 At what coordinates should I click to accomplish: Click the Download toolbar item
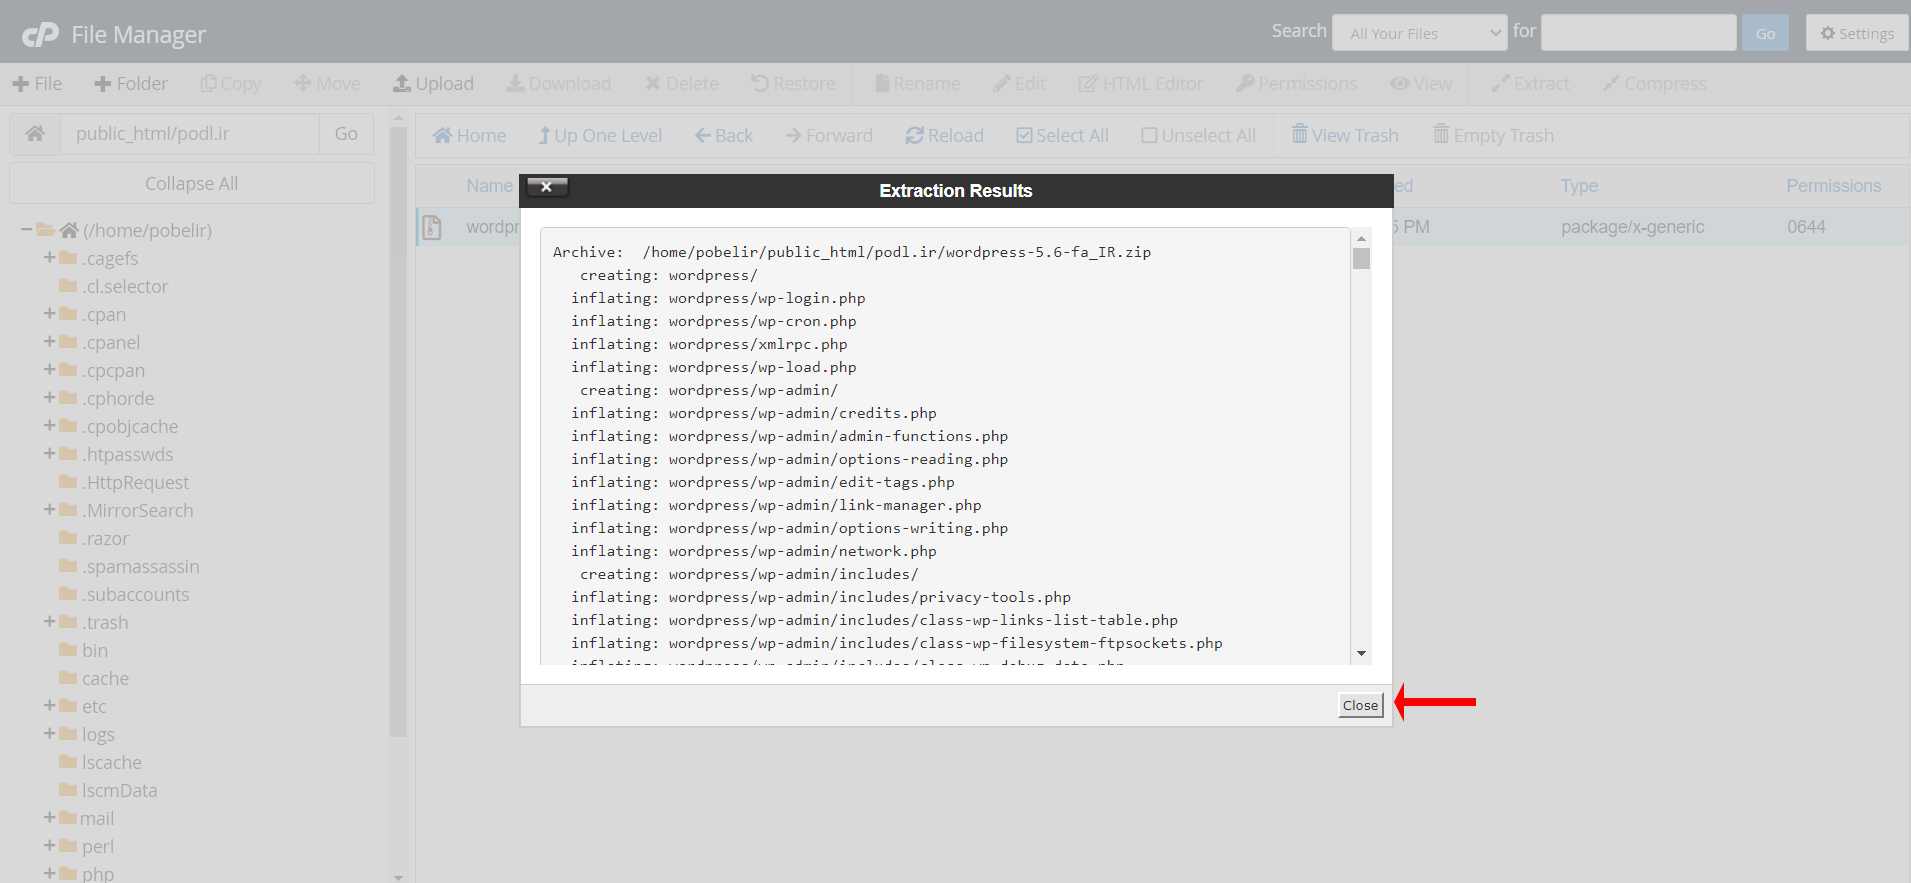coord(558,84)
